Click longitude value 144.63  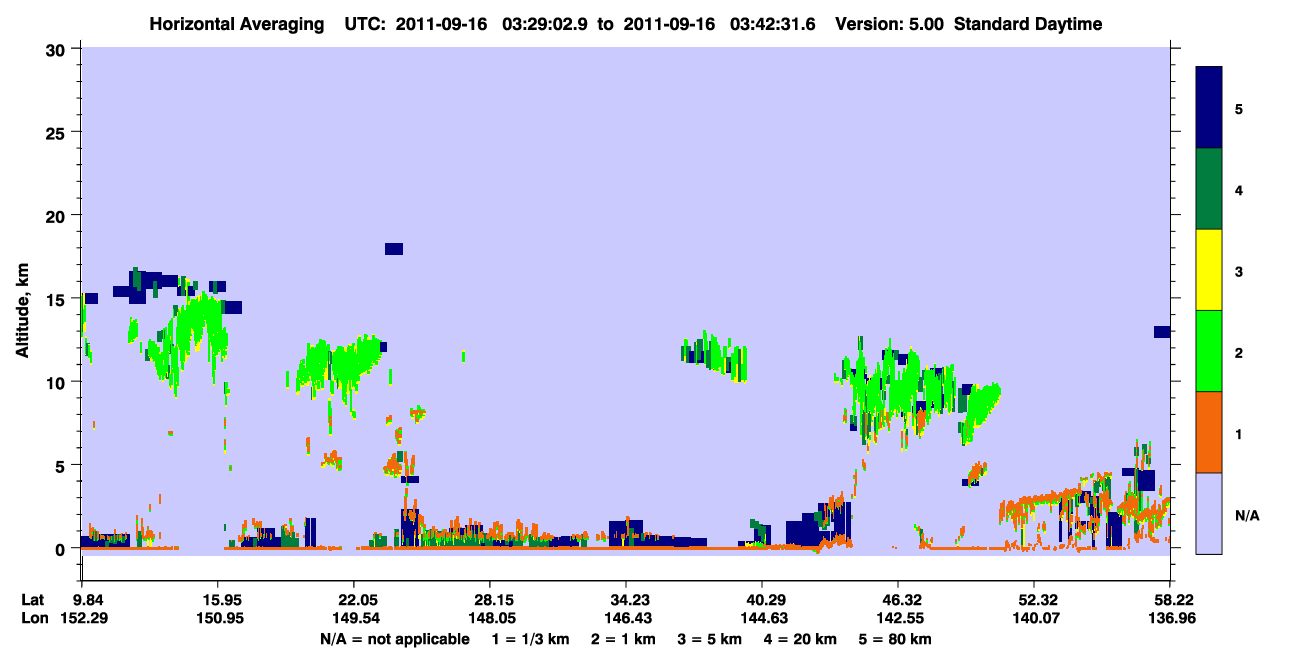point(762,619)
